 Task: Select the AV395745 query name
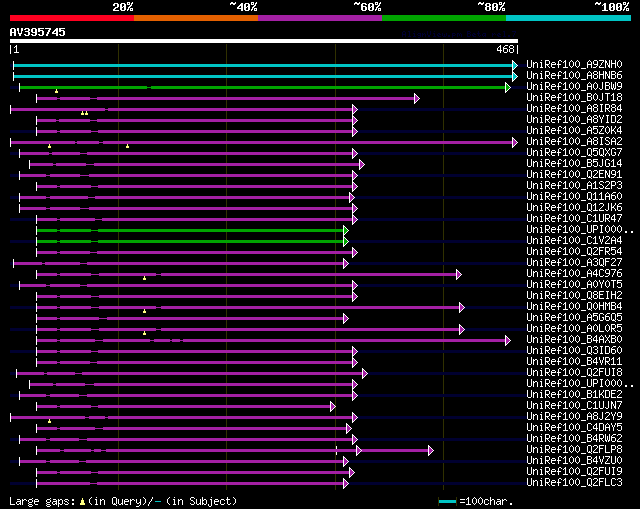[x=38, y=32]
